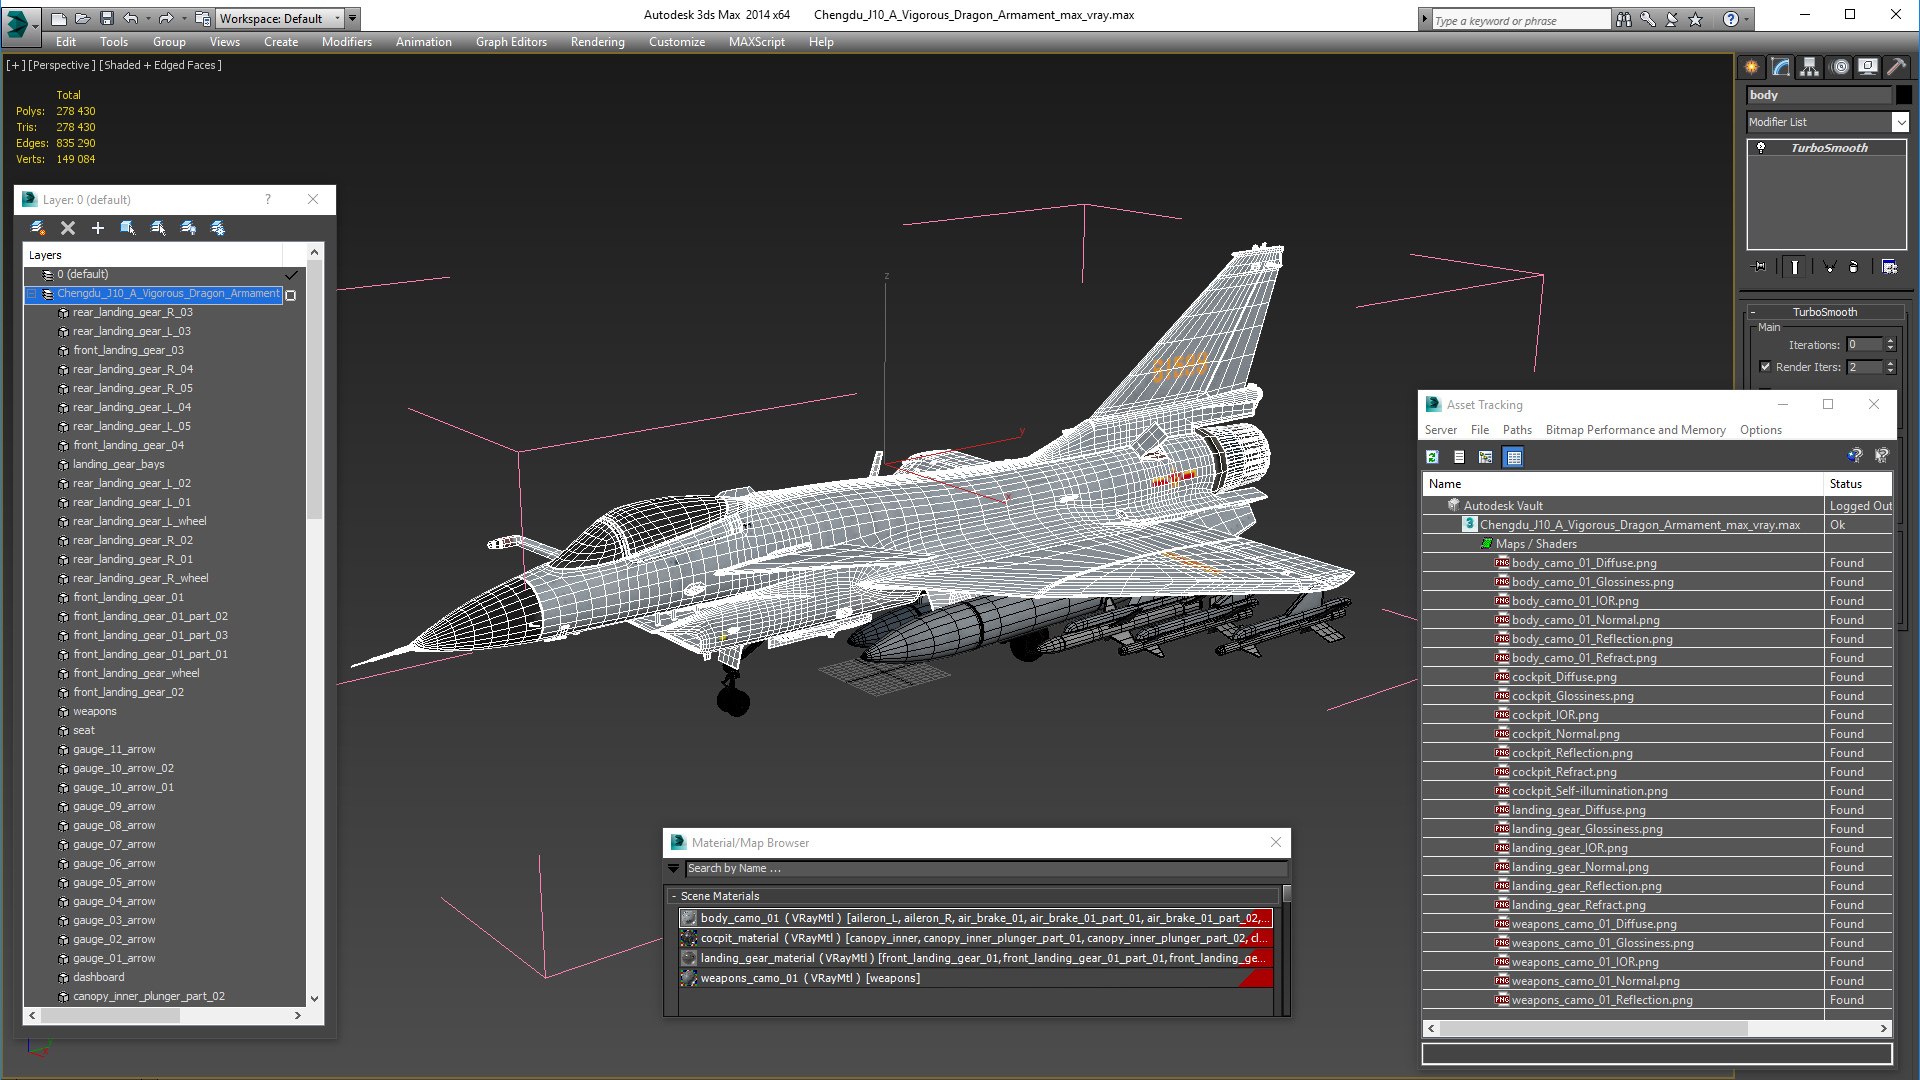Click the Layers column header

pyautogui.click(x=153, y=255)
